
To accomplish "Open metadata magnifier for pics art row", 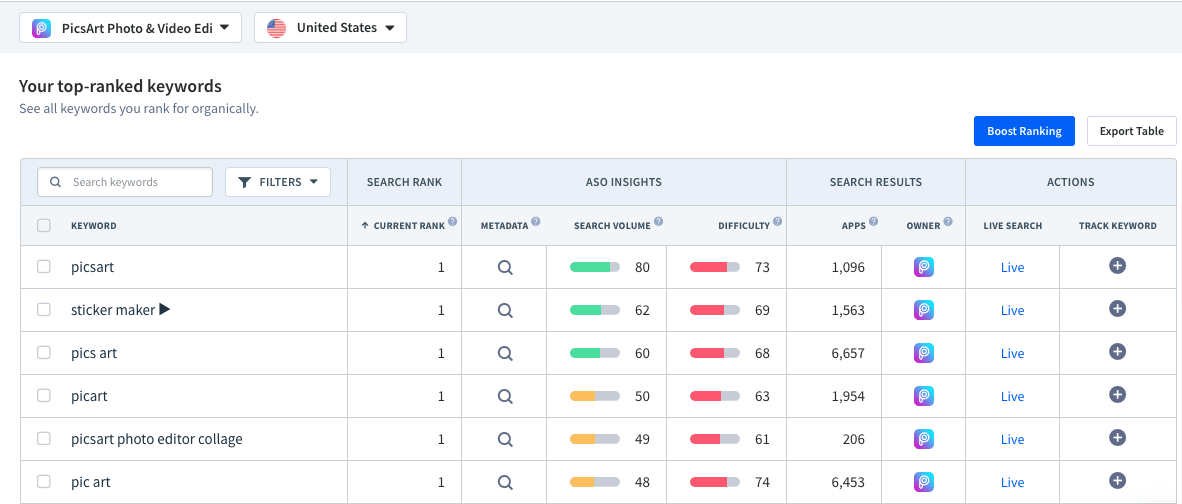I will [505, 353].
